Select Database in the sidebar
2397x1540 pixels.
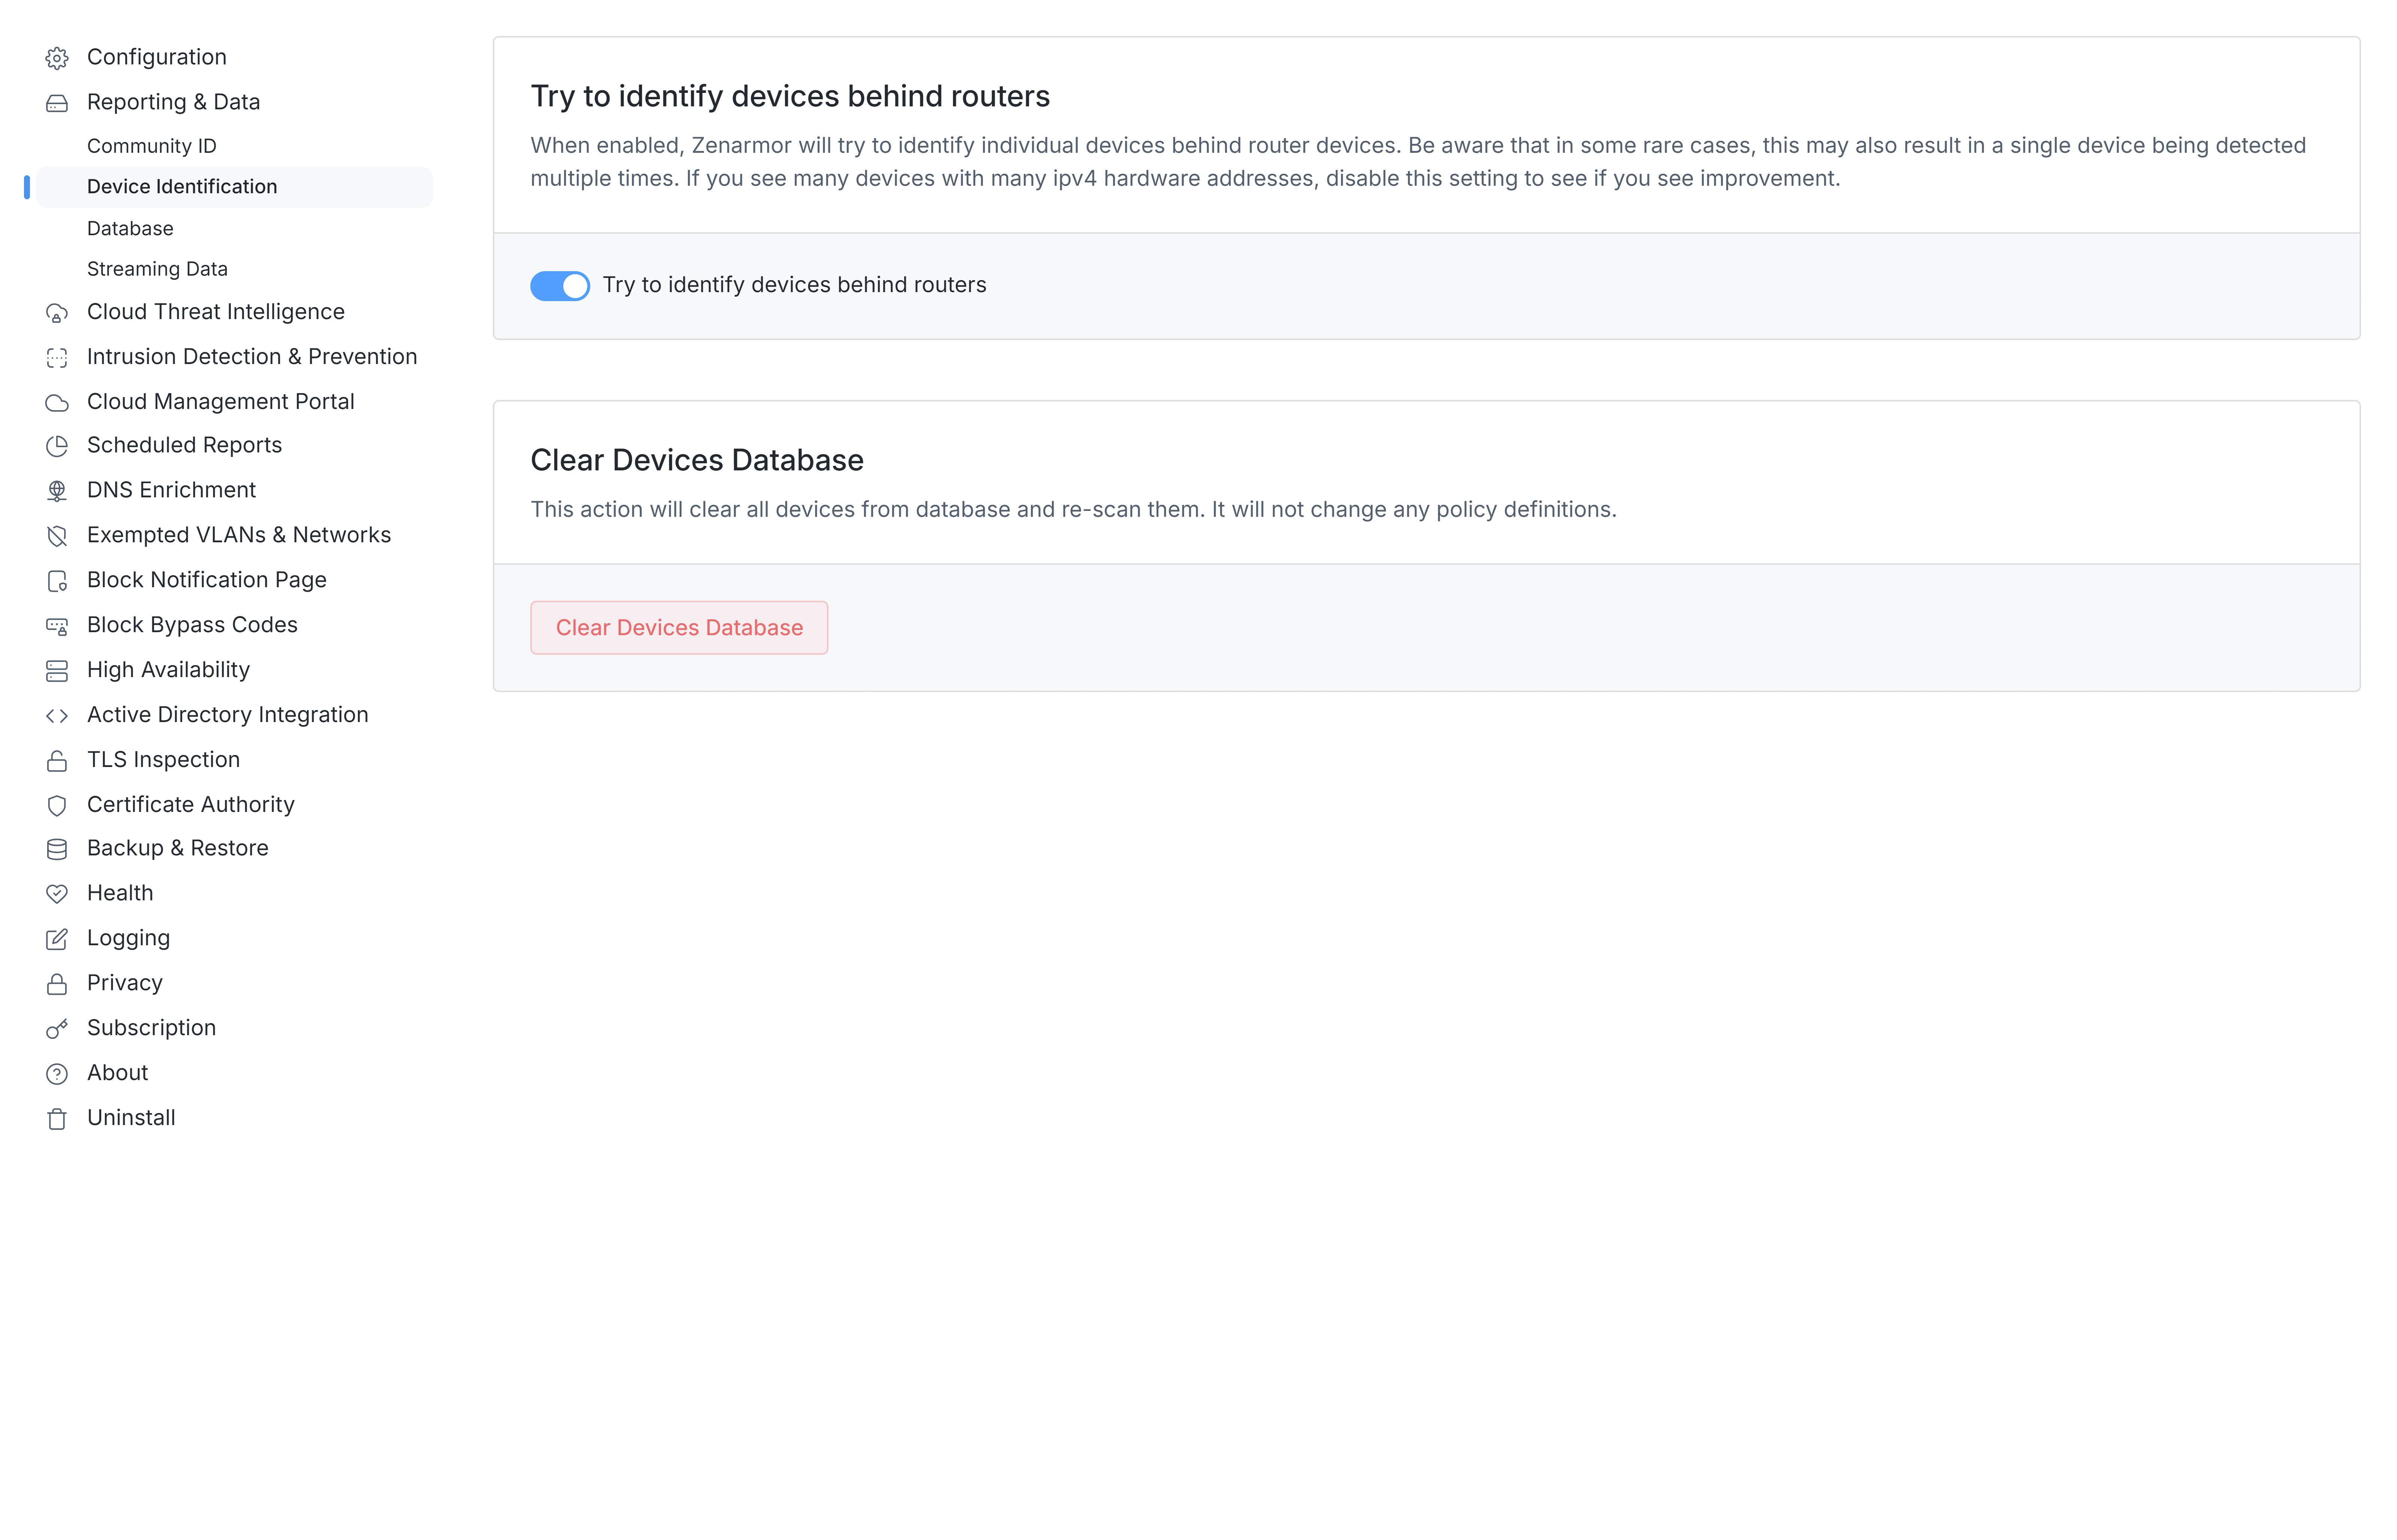pos(130,228)
